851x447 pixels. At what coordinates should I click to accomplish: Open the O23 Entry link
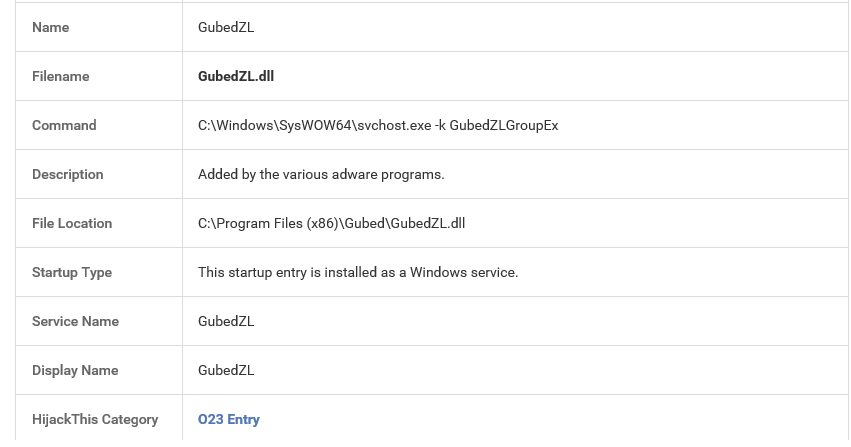[228, 419]
